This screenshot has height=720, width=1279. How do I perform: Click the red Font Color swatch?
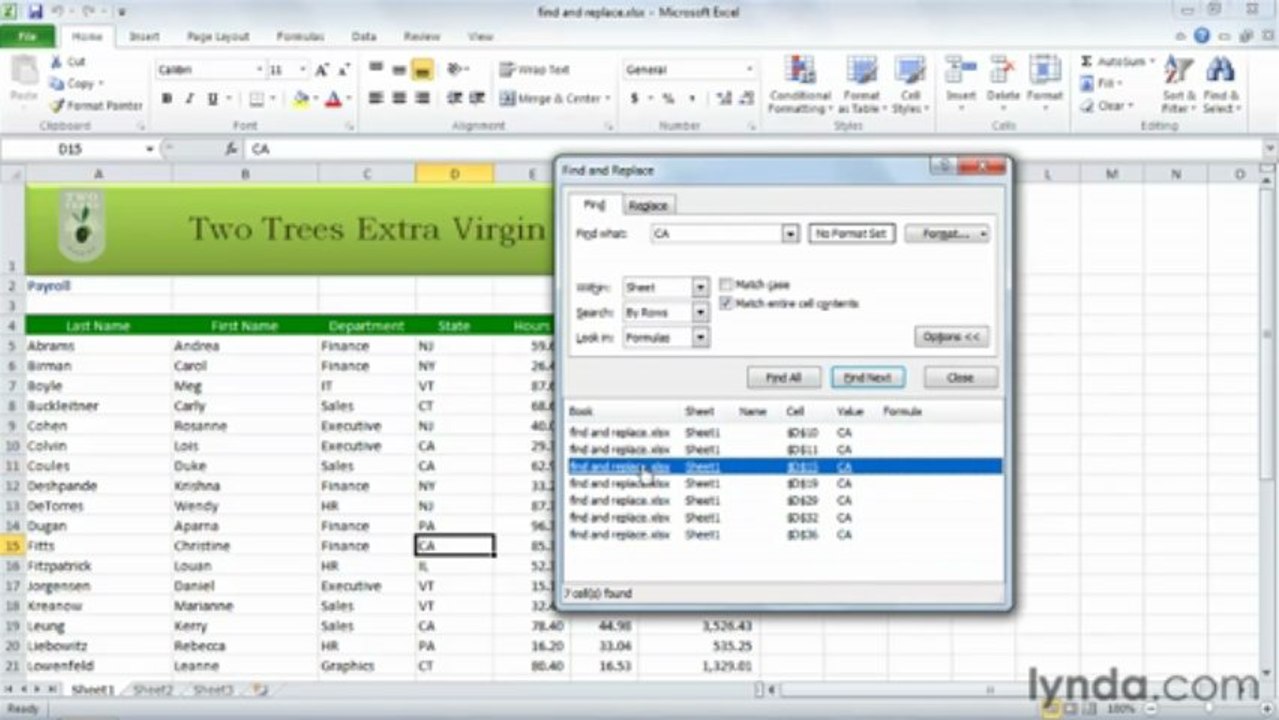click(x=333, y=99)
